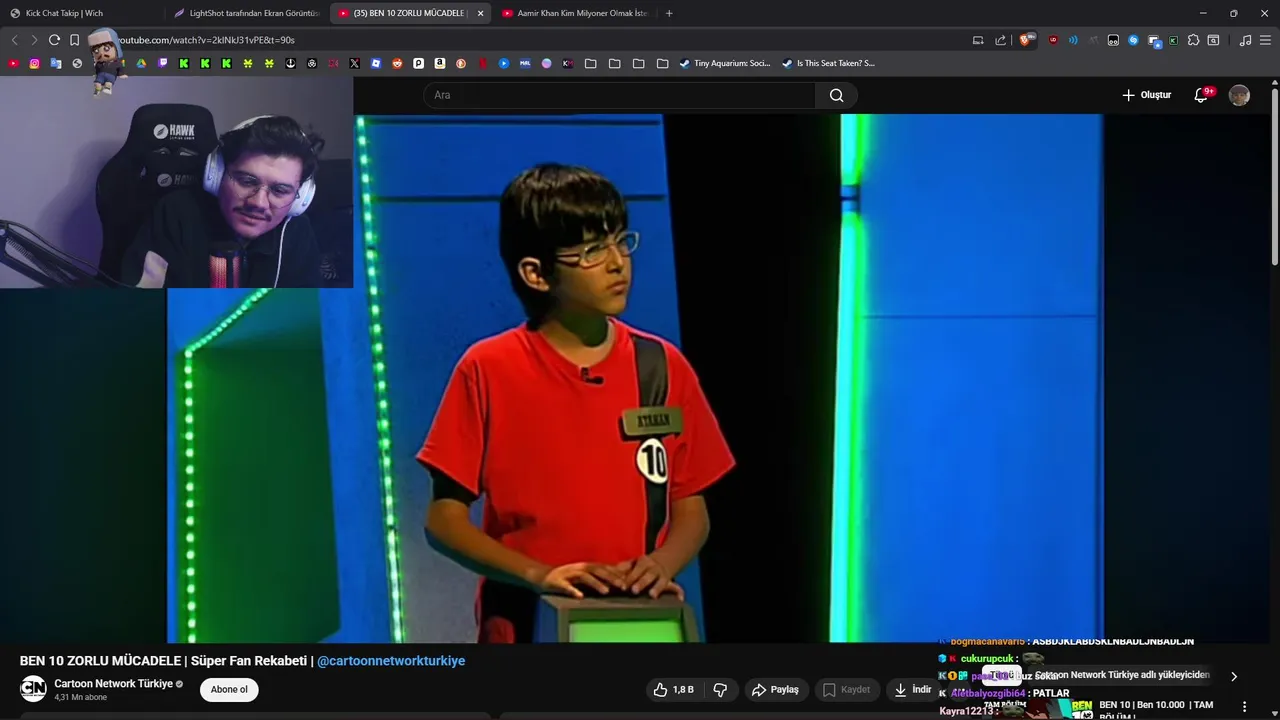Switch to the LightShot tab
Viewport: 1280px width, 720px height.
click(246, 13)
